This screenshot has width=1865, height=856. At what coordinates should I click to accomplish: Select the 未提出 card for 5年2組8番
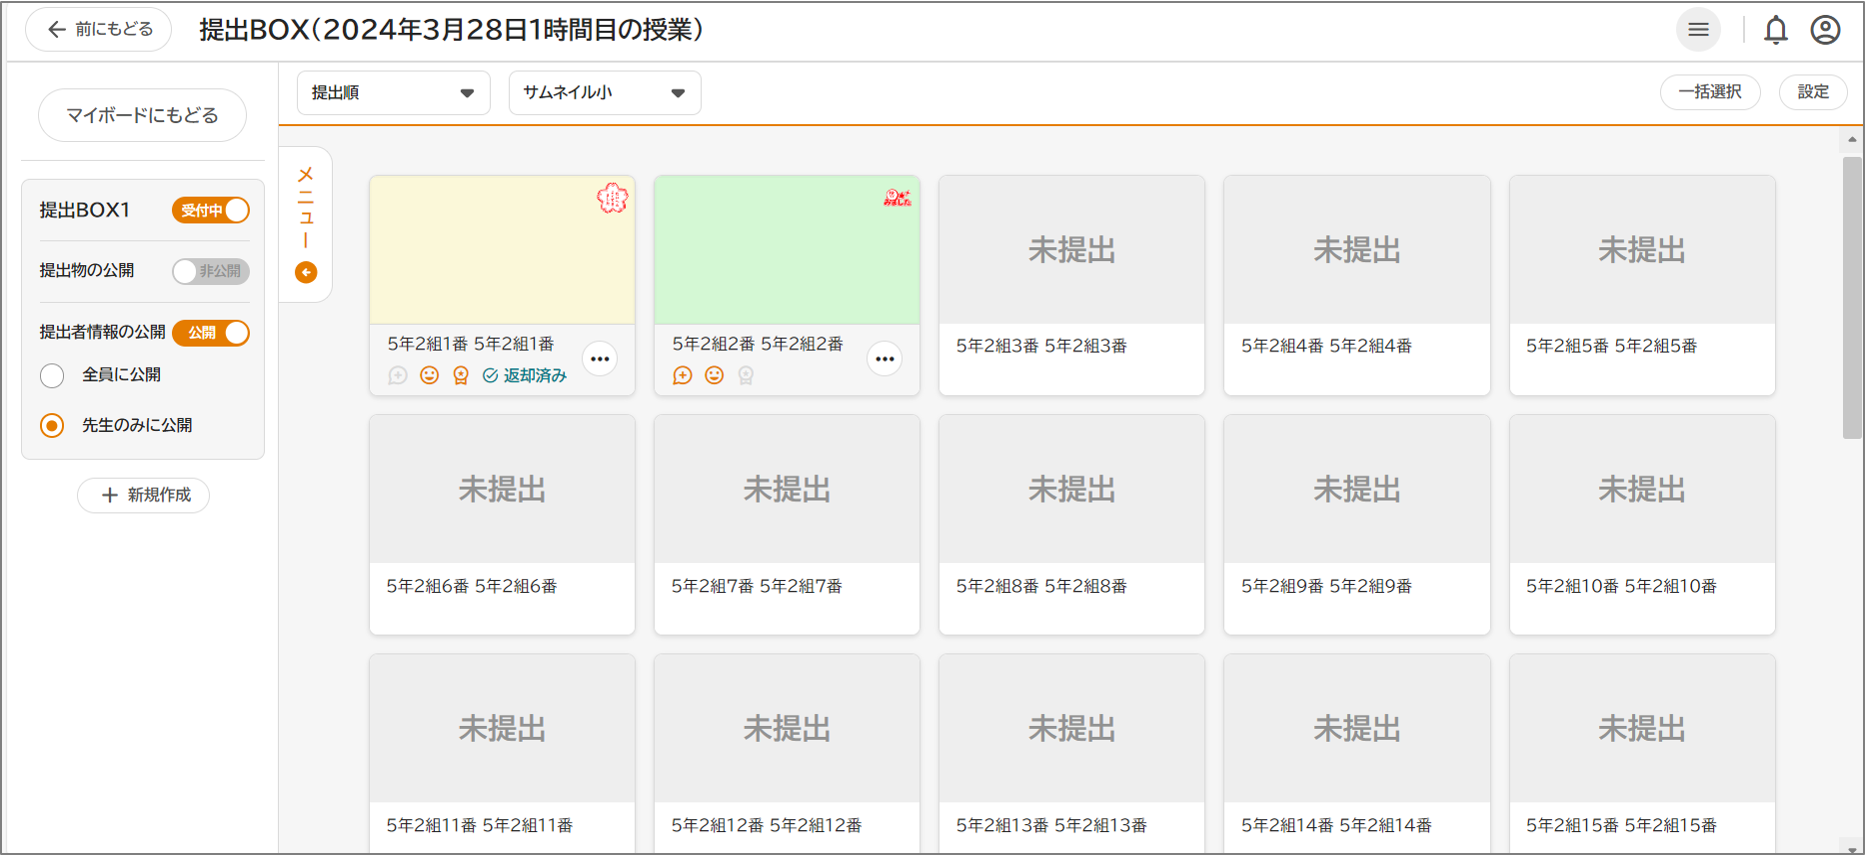tap(1072, 525)
